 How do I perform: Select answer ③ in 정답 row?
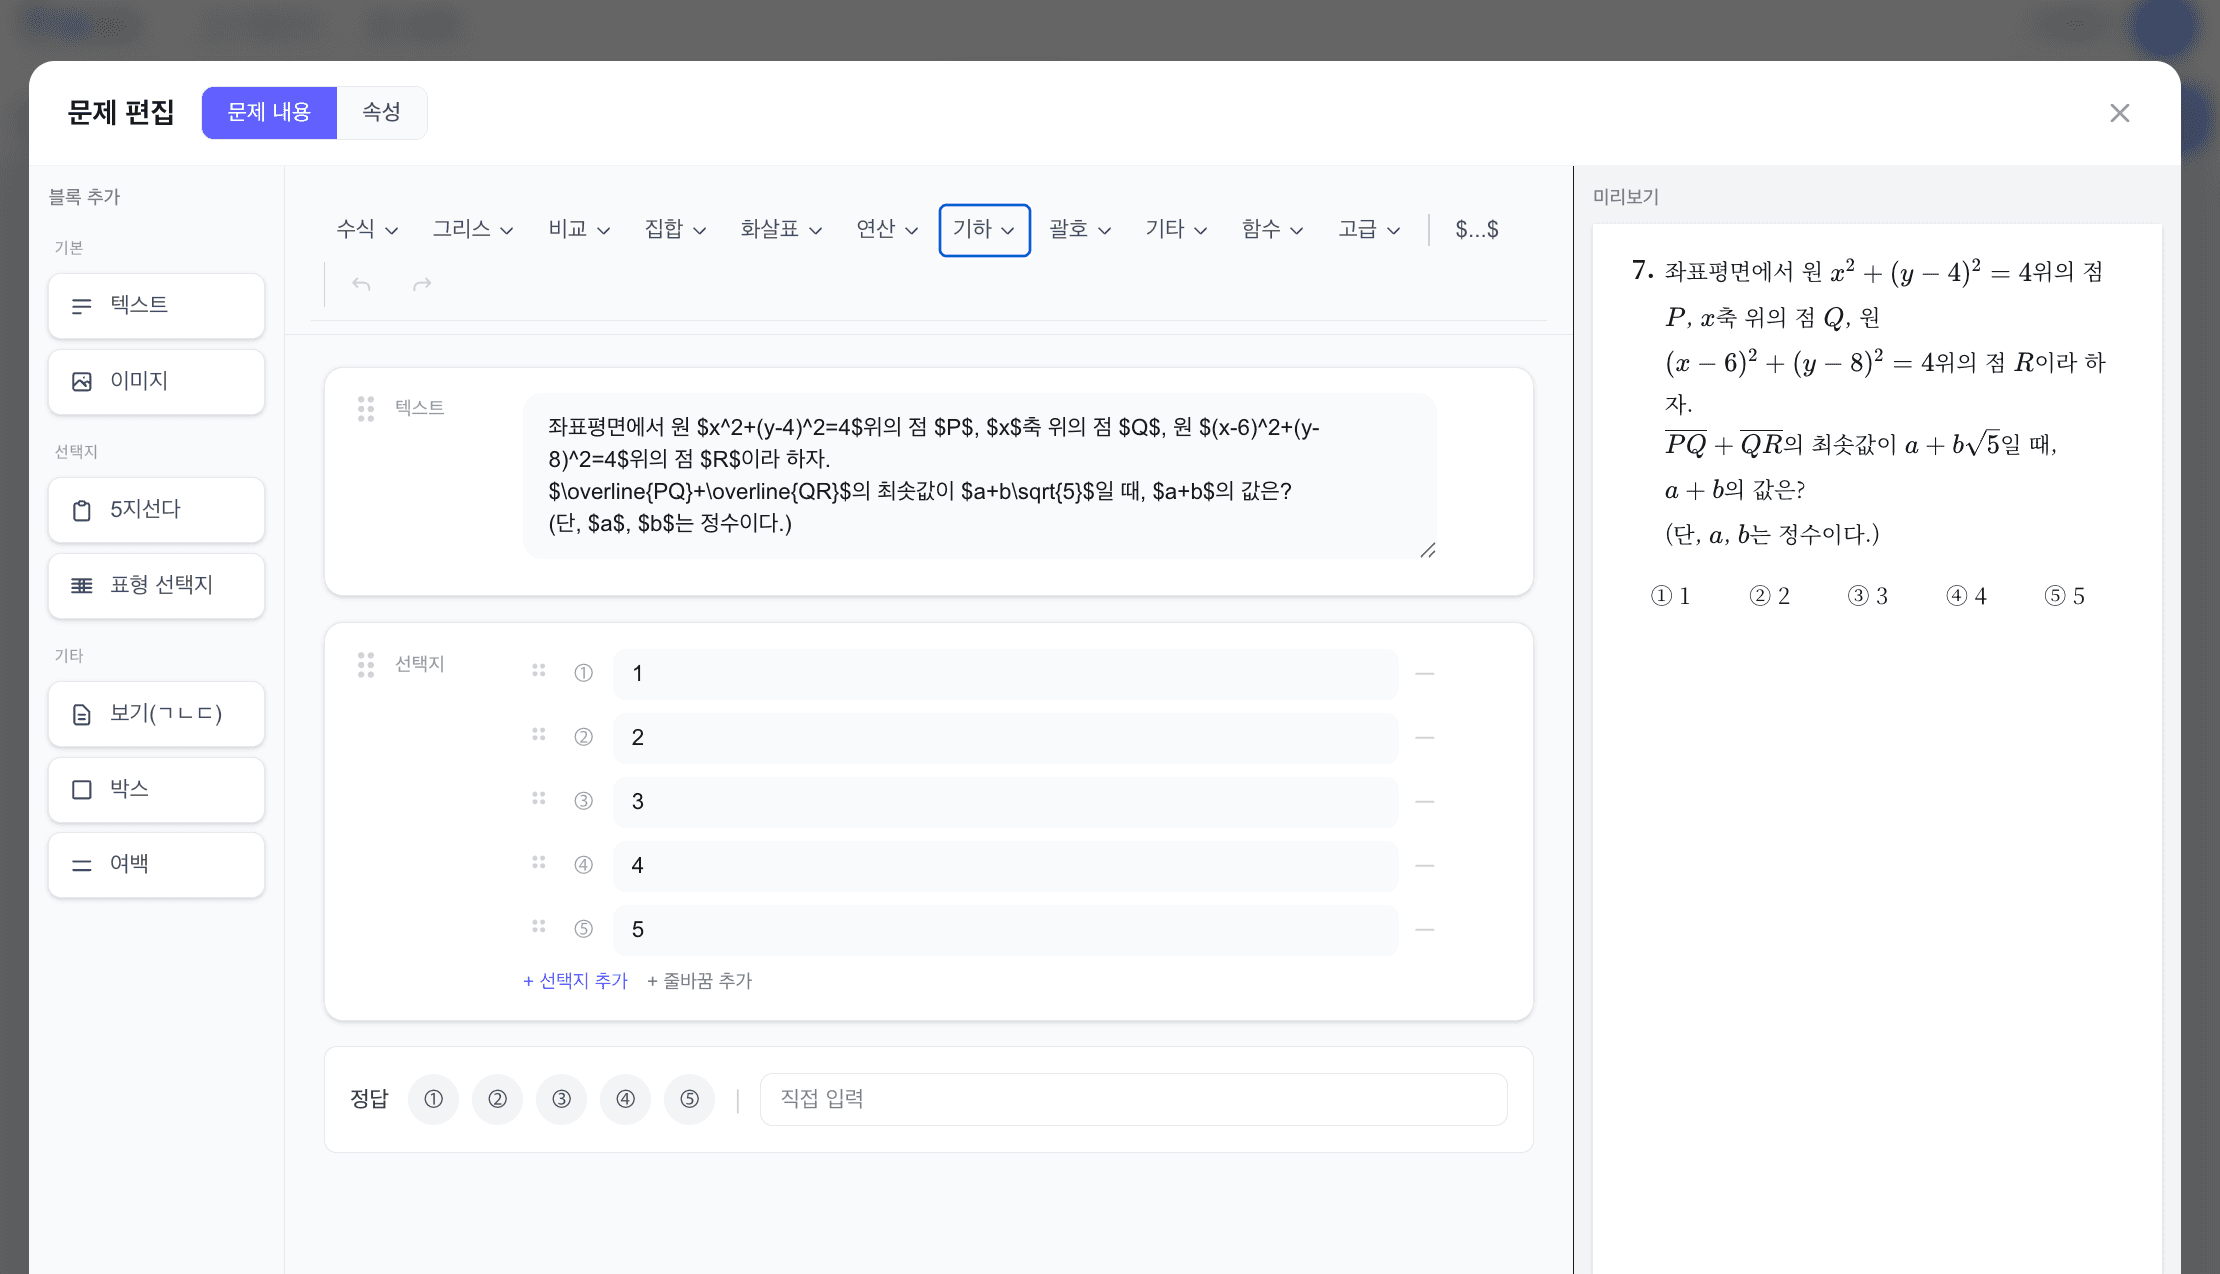[x=561, y=1099]
